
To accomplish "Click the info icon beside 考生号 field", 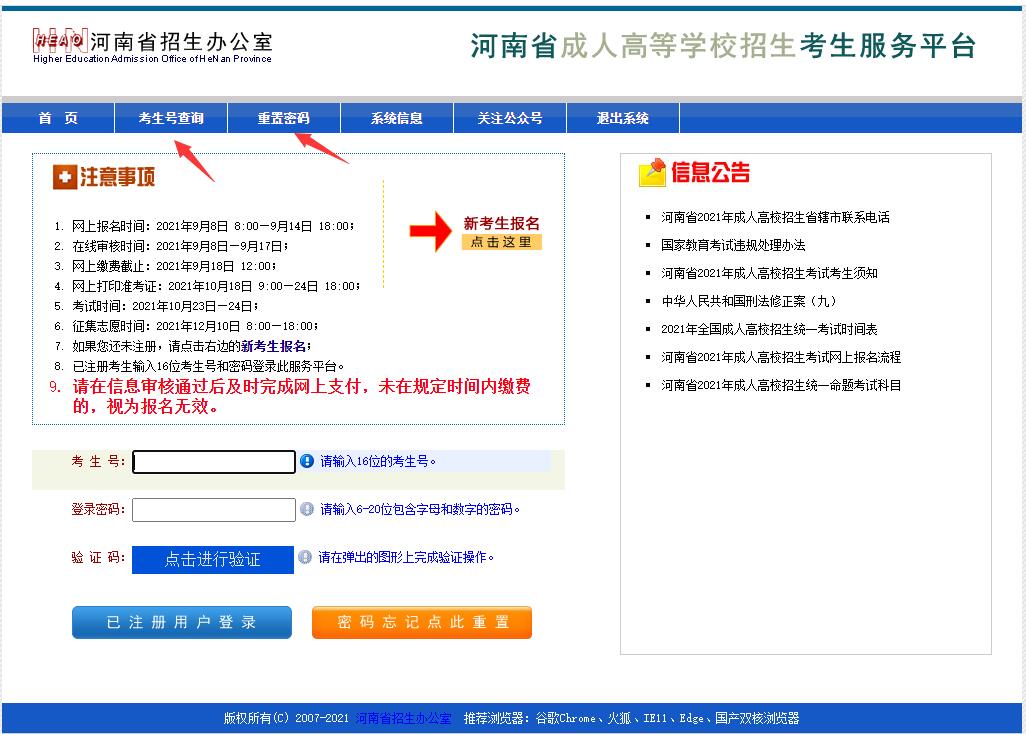I will tap(307, 461).
